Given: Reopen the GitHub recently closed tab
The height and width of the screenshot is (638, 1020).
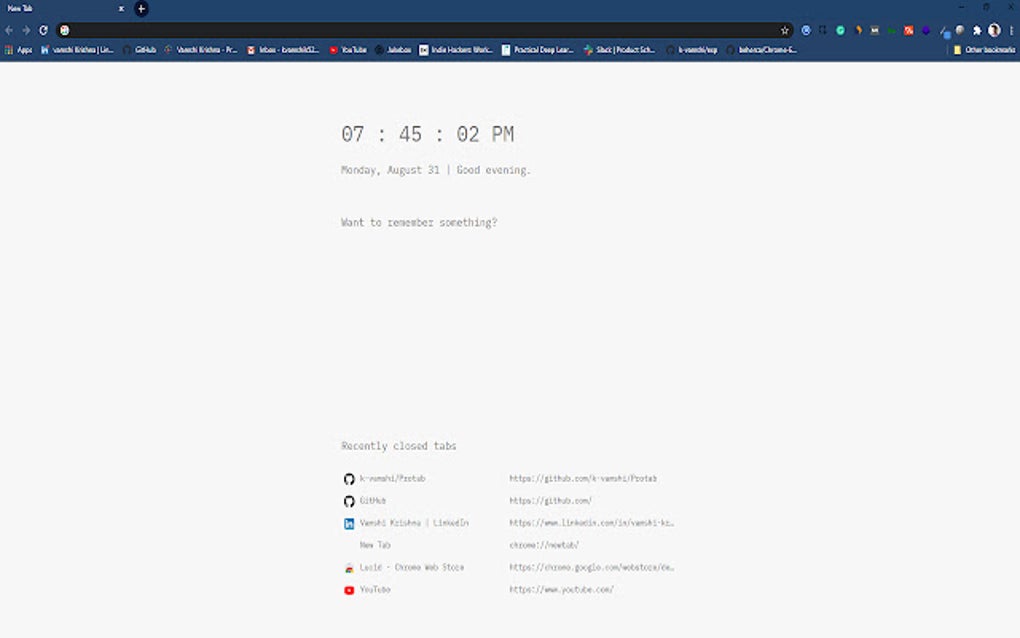Looking at the screenshot, I should pos(374,500).
